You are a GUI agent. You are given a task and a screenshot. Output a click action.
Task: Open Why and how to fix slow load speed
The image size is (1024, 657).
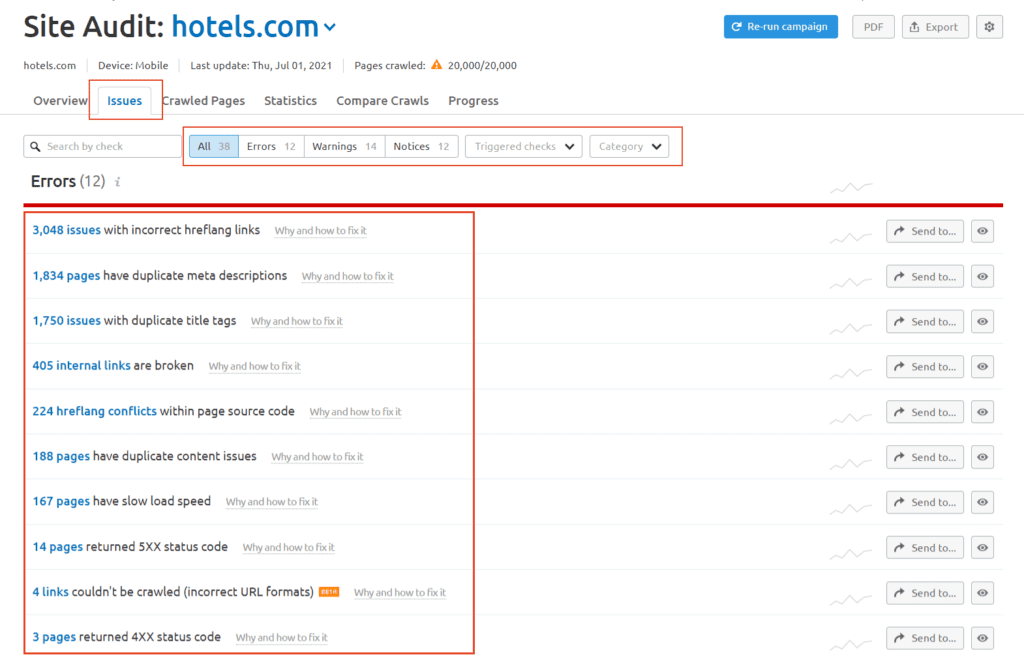pyautogui.click(x=272, y=502)
